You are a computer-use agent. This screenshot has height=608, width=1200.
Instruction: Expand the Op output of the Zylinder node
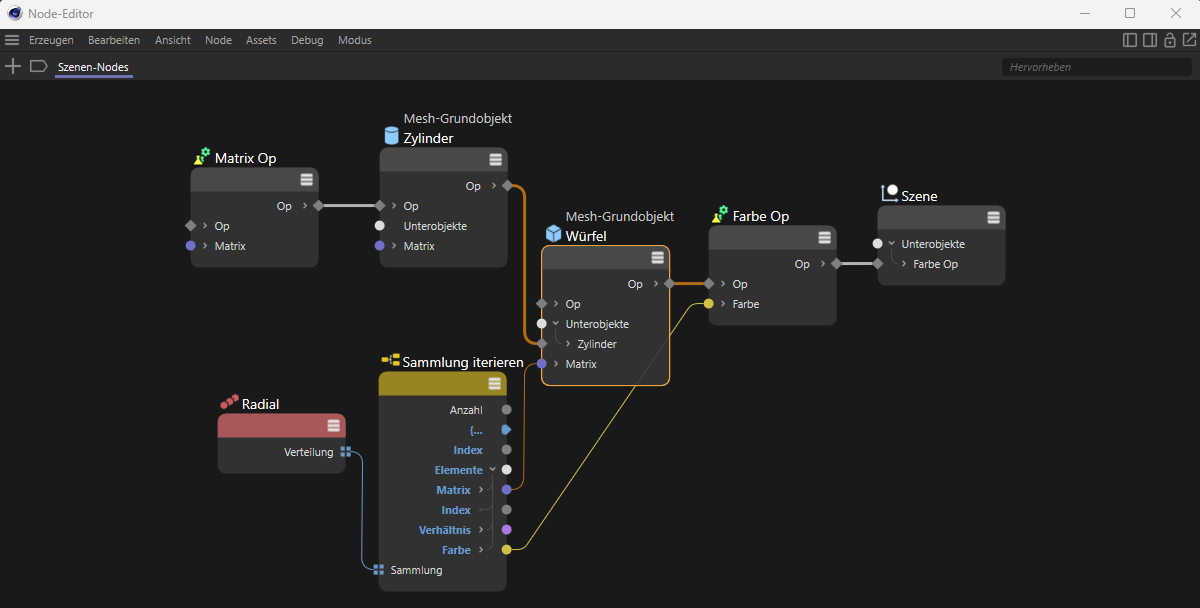492,186
